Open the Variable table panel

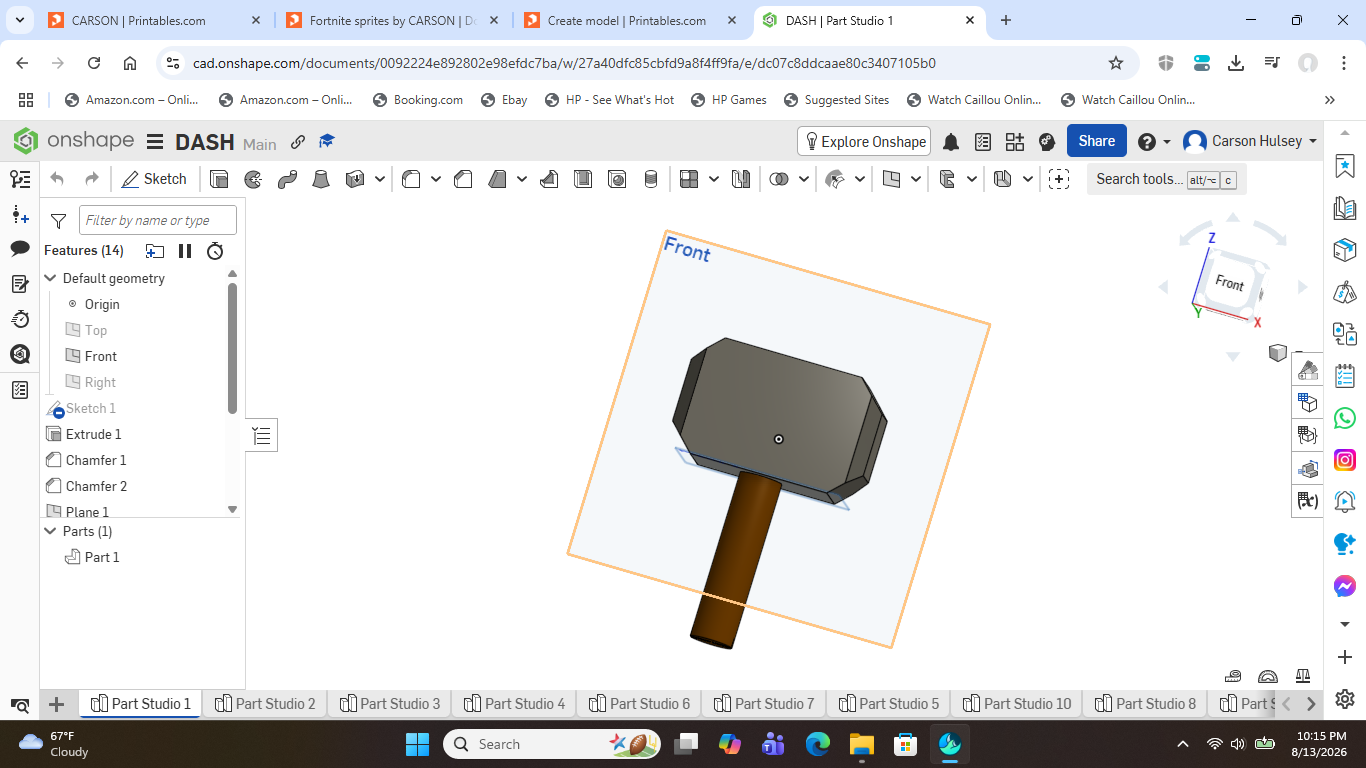(1307, 500)
